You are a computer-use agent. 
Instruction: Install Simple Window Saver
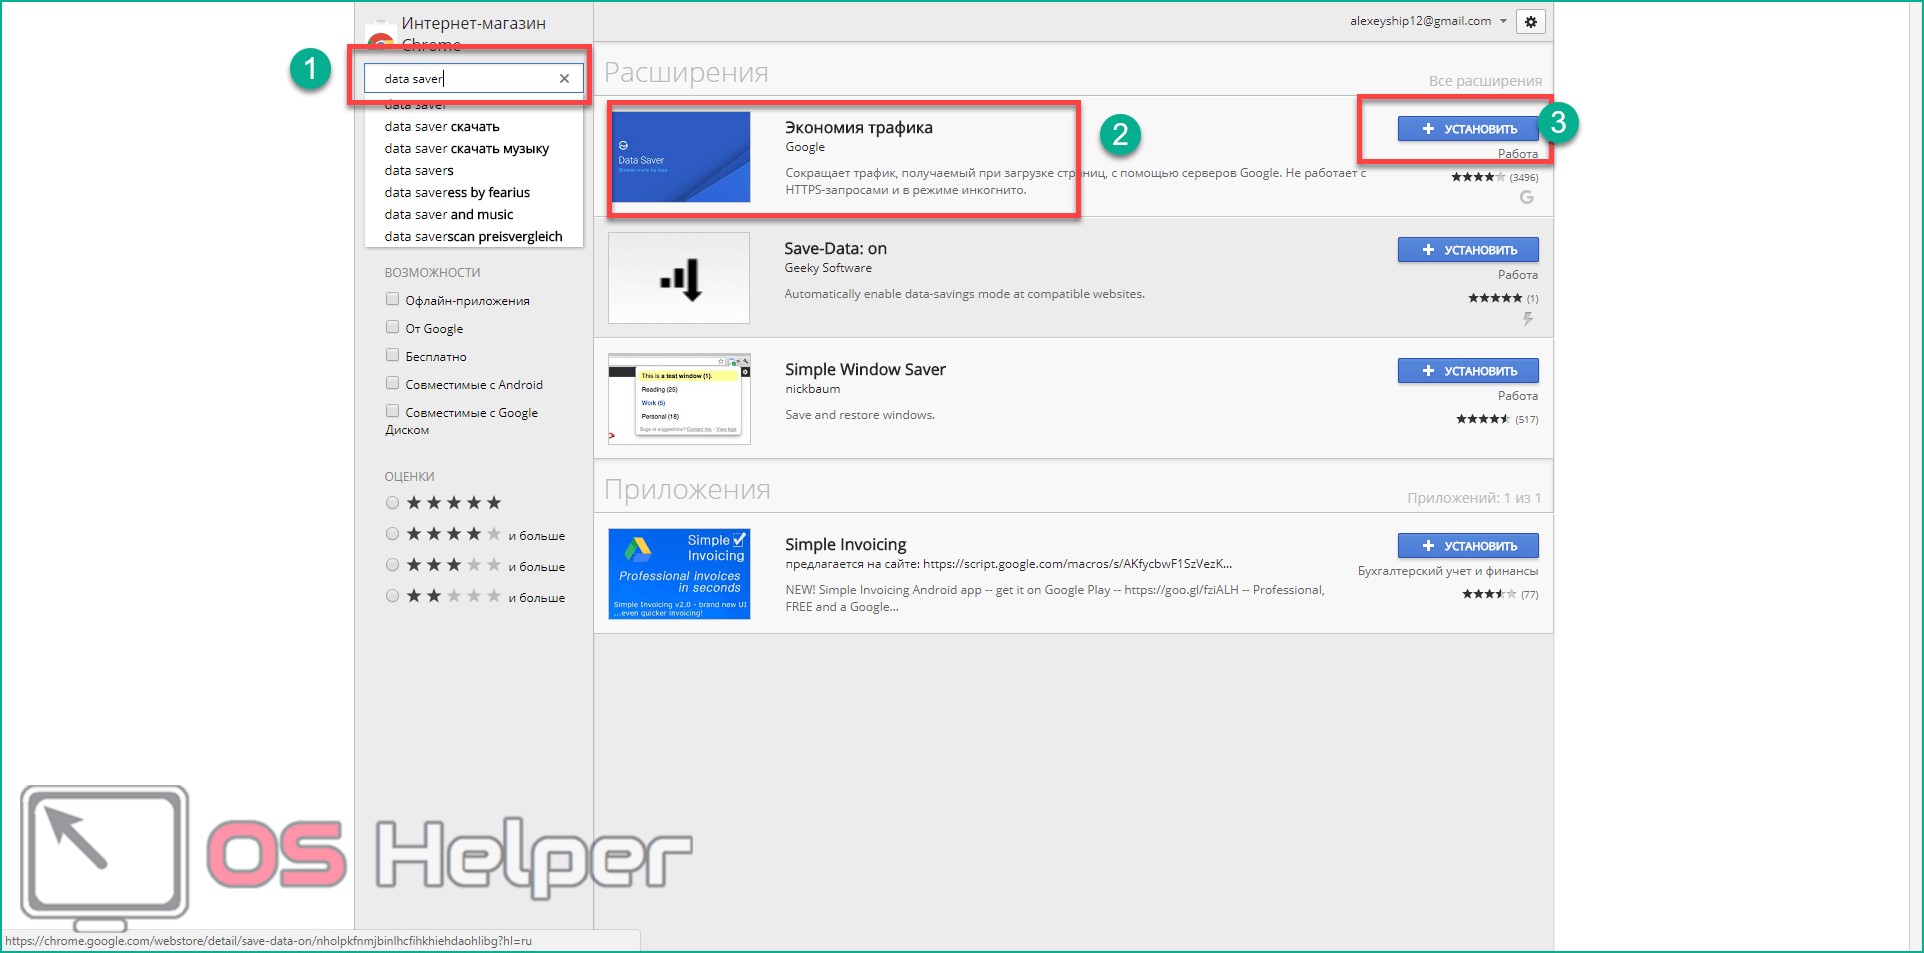coord(1468,371)
